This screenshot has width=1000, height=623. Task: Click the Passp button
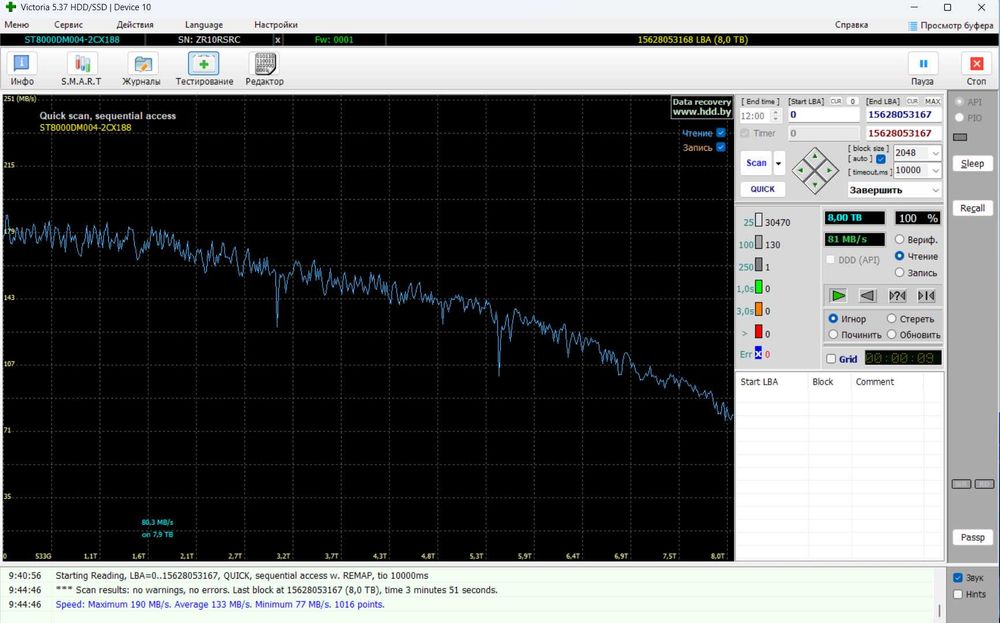tap(972, 537)
